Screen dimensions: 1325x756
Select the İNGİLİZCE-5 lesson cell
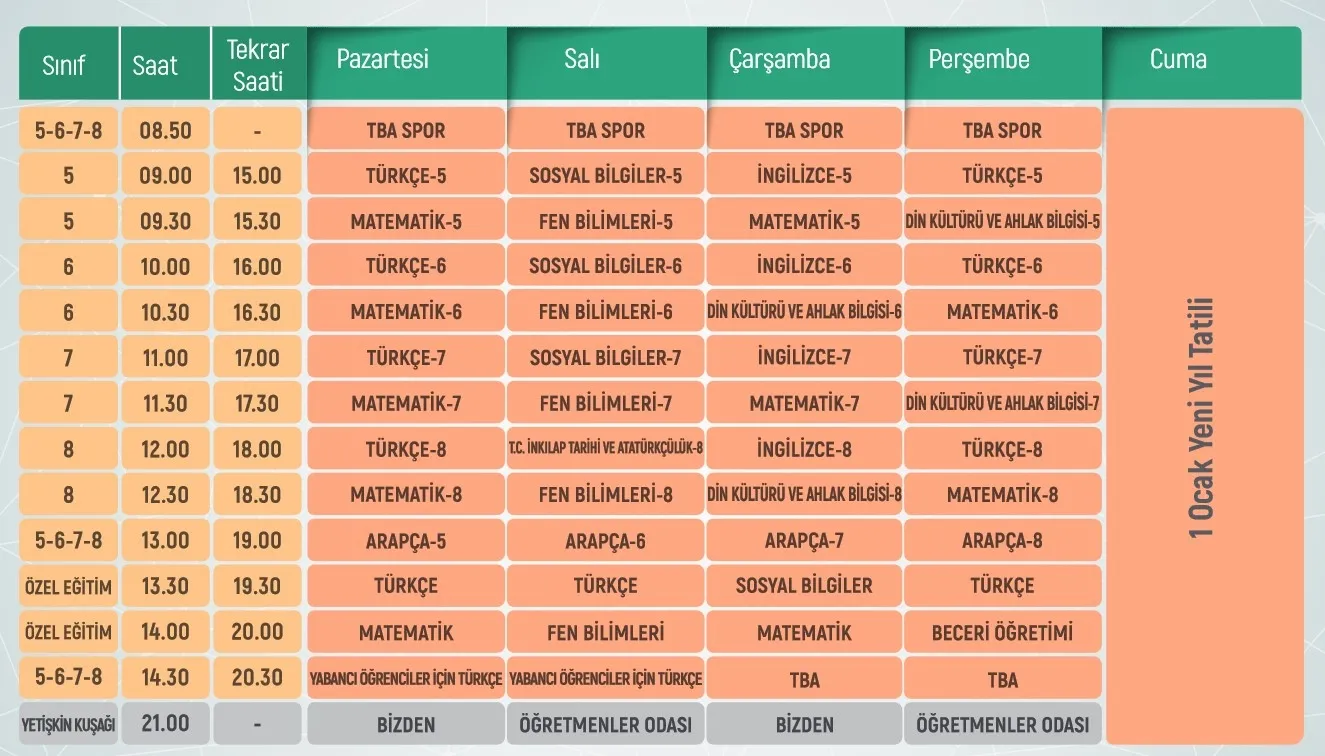click(805, 176)
